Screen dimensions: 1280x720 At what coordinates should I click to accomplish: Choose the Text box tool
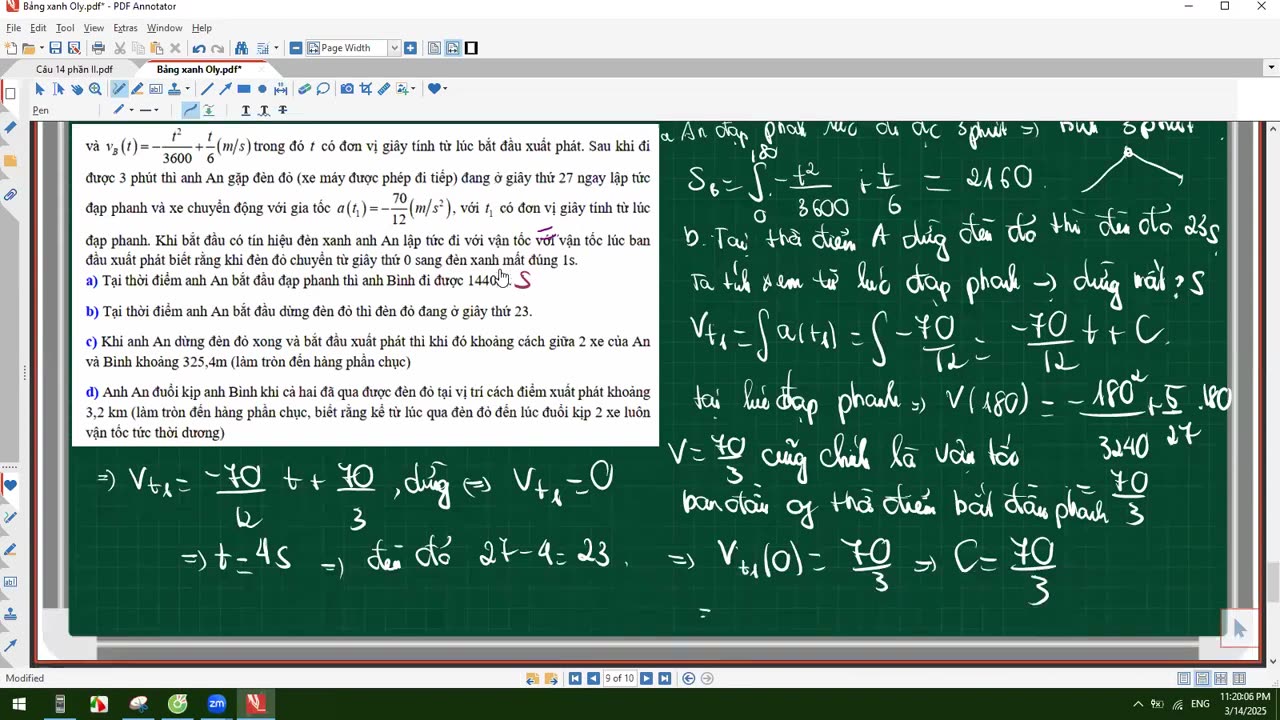tap(155, 89)
